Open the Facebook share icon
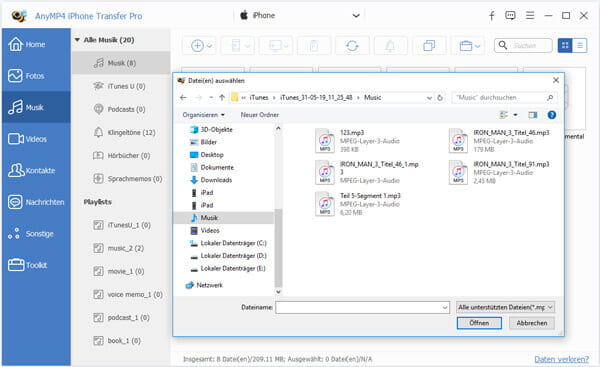The height and width of the screenshot is (367, 600). pos(492,16)
